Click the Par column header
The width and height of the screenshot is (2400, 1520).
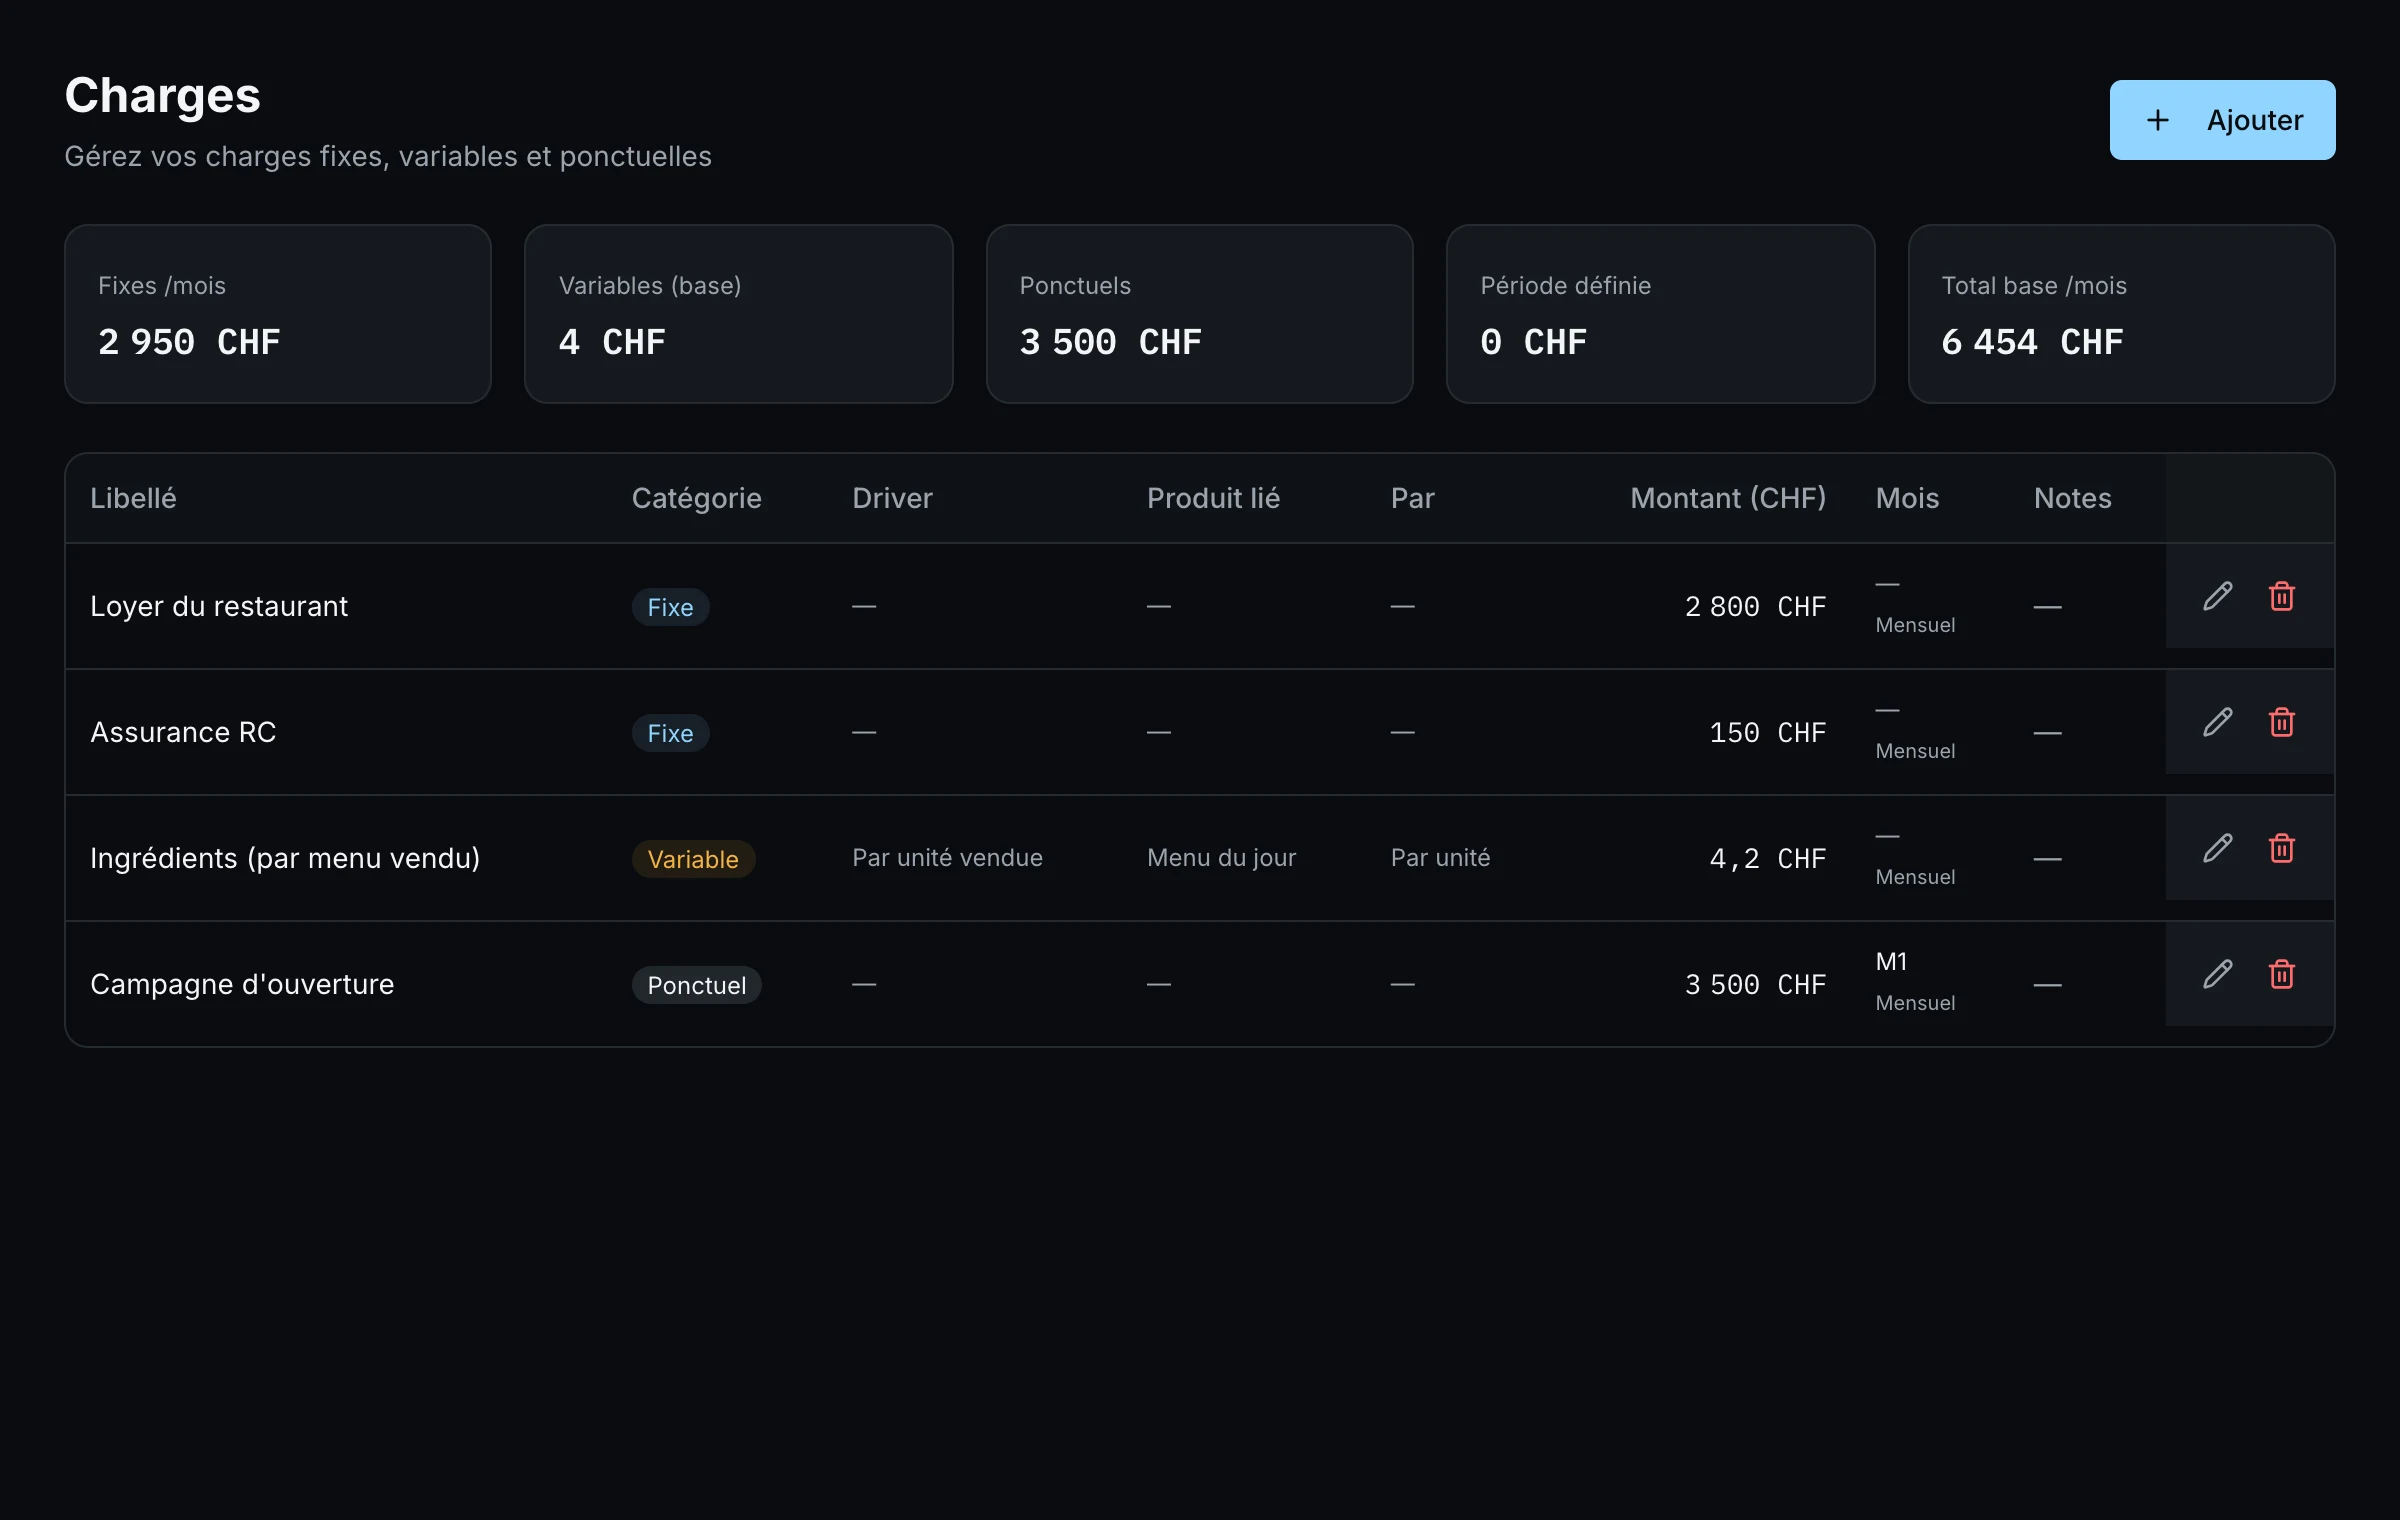coord(1412,498)
